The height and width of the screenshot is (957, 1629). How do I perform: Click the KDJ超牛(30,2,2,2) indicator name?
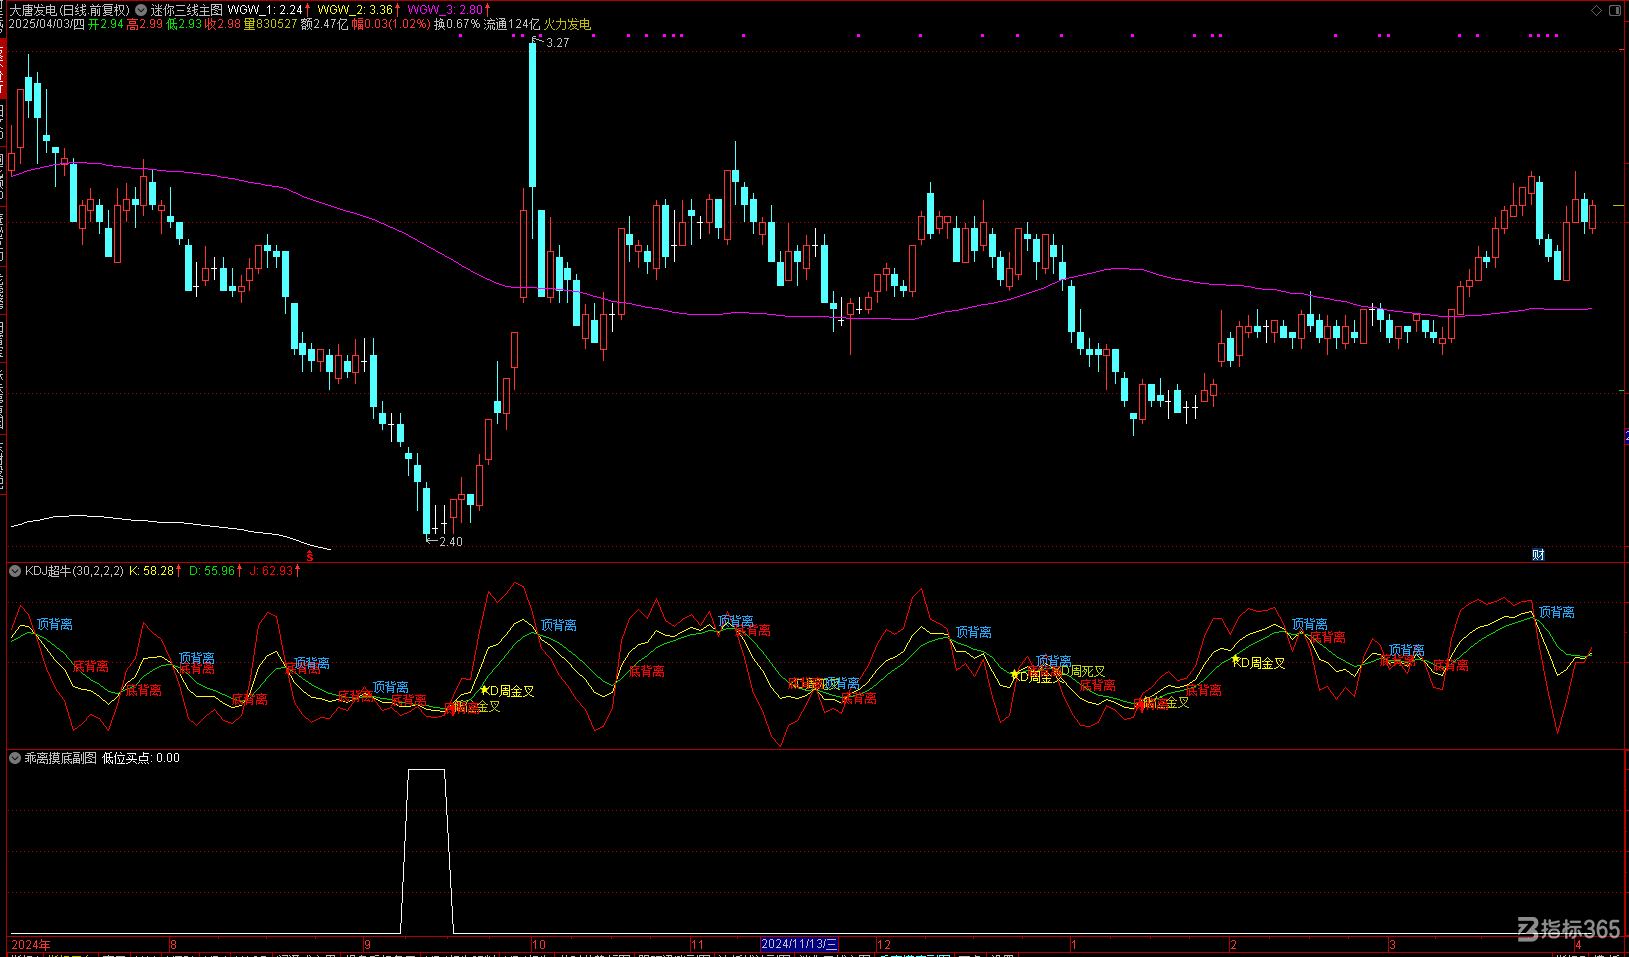point(74,571)
